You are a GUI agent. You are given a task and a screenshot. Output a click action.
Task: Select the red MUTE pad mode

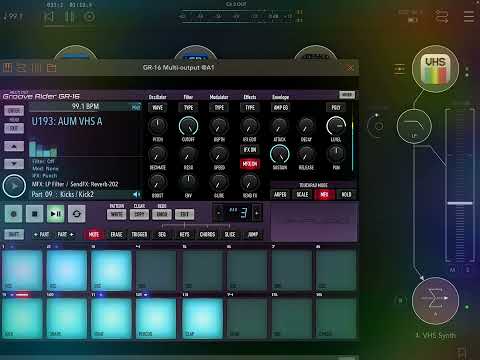click(94, 235)
